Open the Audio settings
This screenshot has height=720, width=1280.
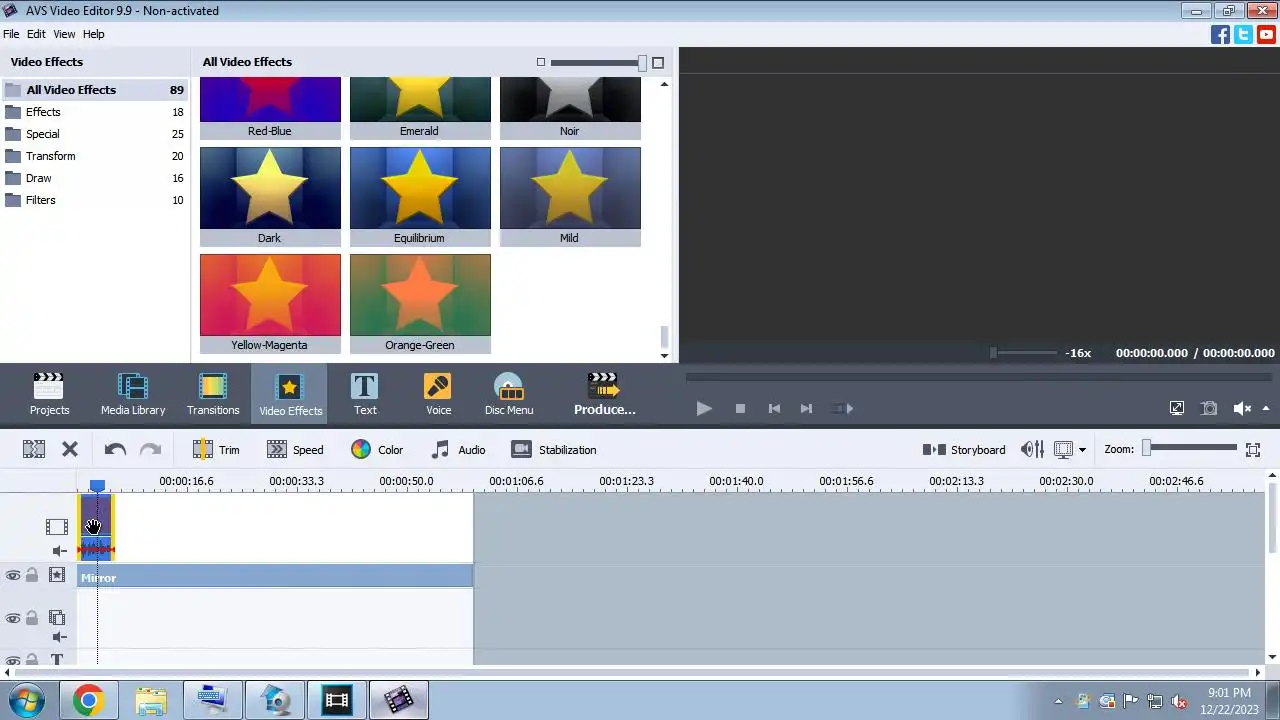click(x=458, y=450)
